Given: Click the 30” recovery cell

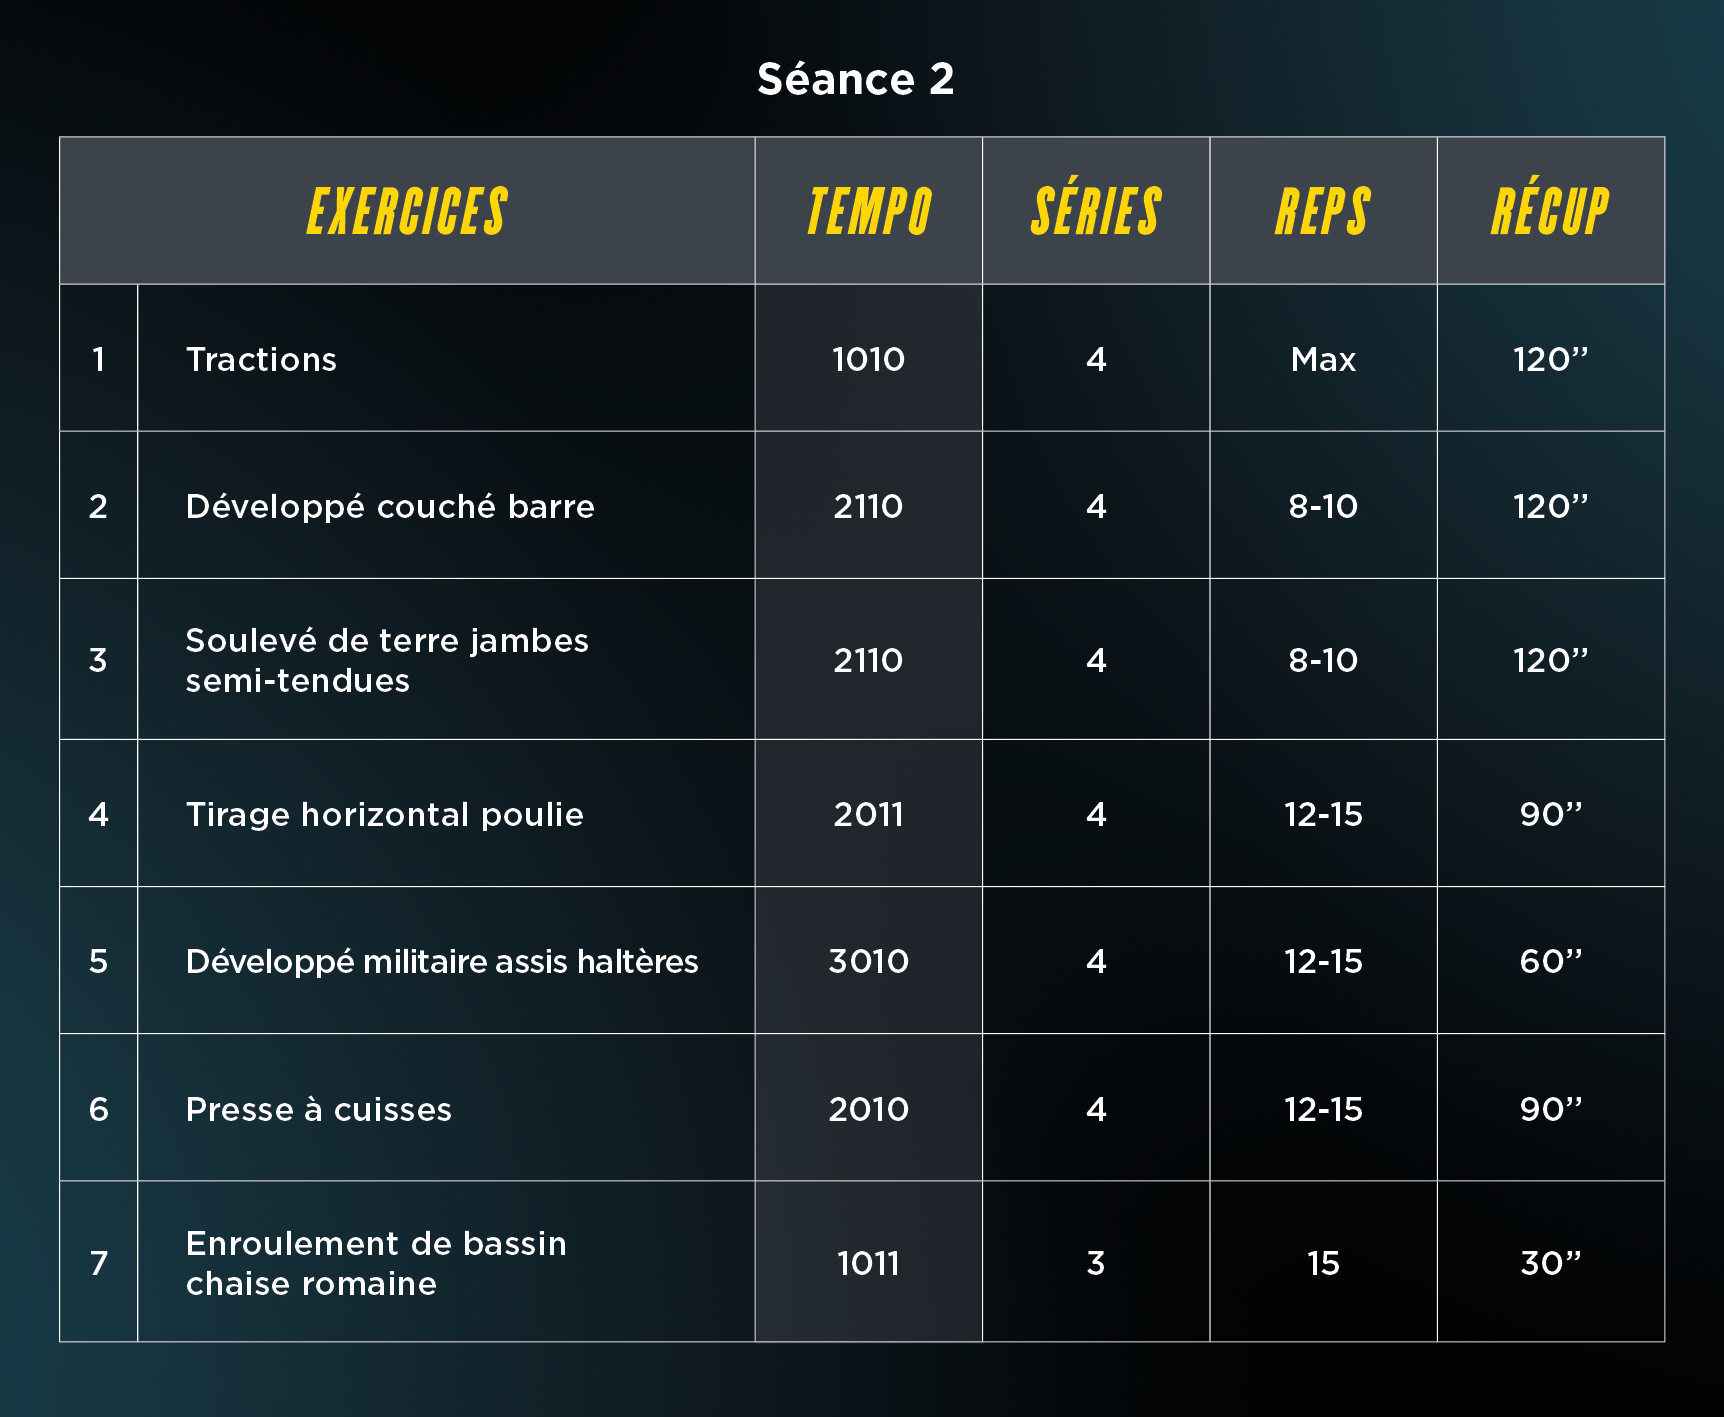Looking at the screenshot, I should [x=1551, y=1263].
